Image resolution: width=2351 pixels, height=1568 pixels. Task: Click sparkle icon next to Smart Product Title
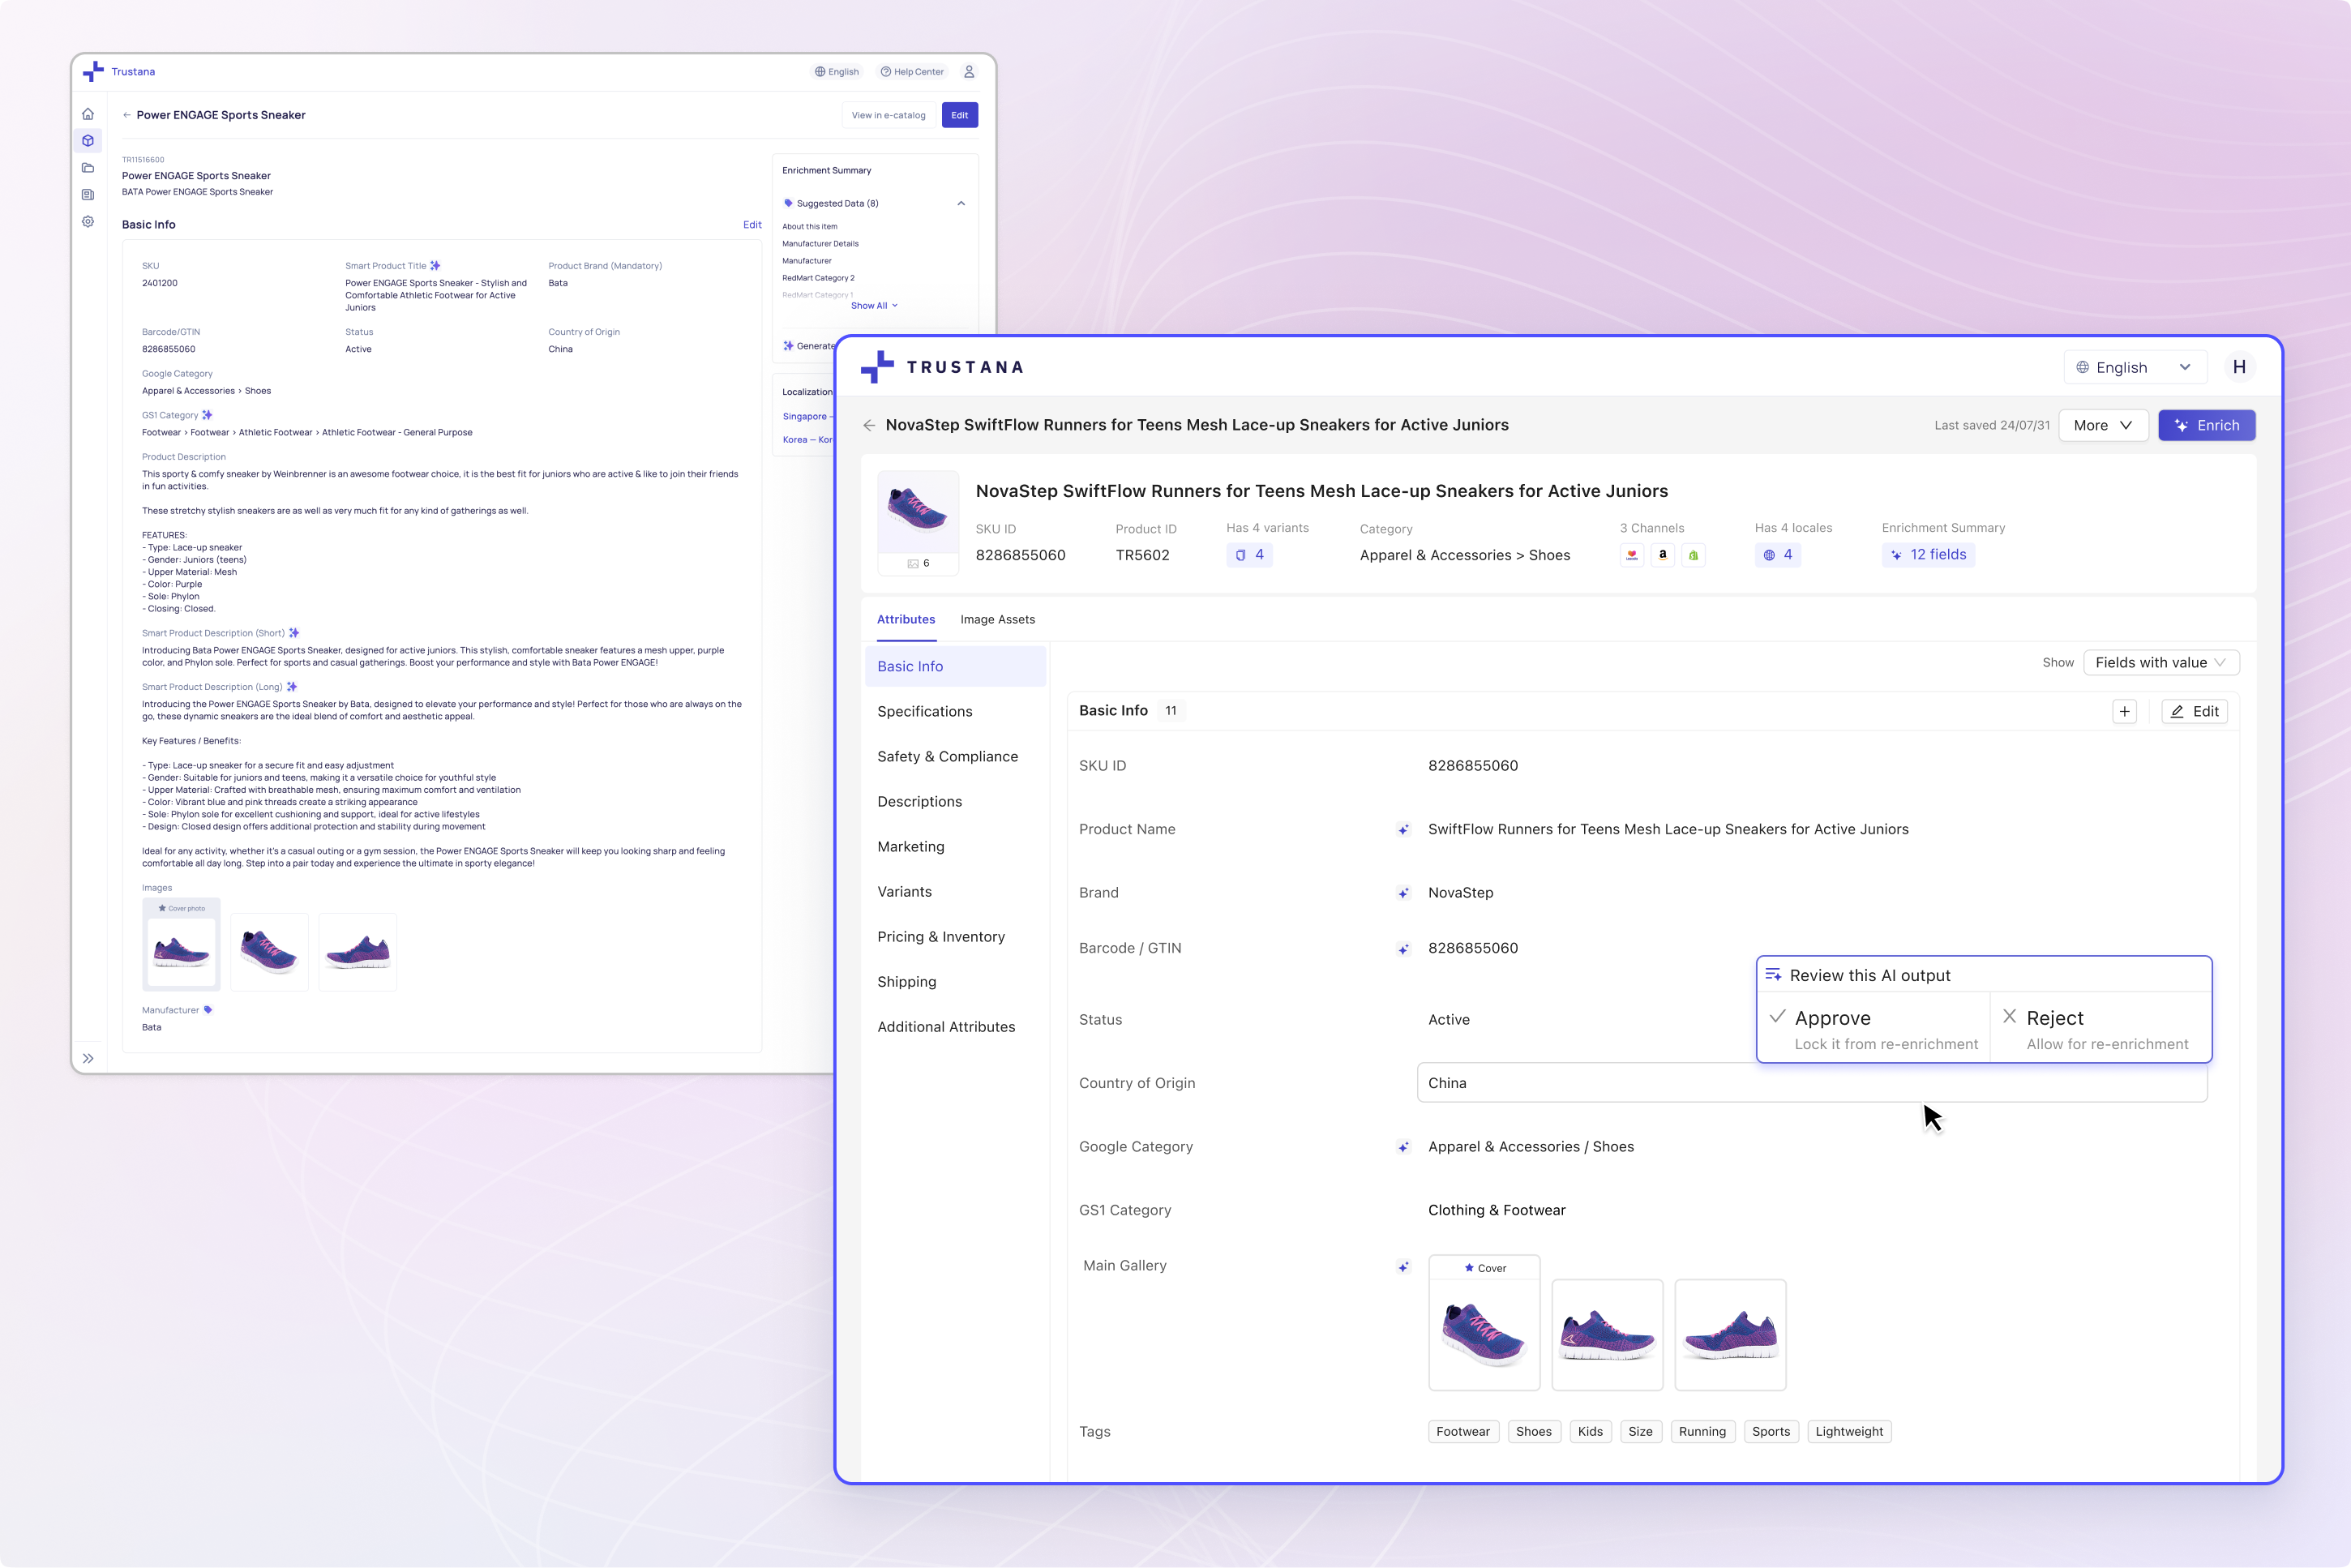point(435,266)
